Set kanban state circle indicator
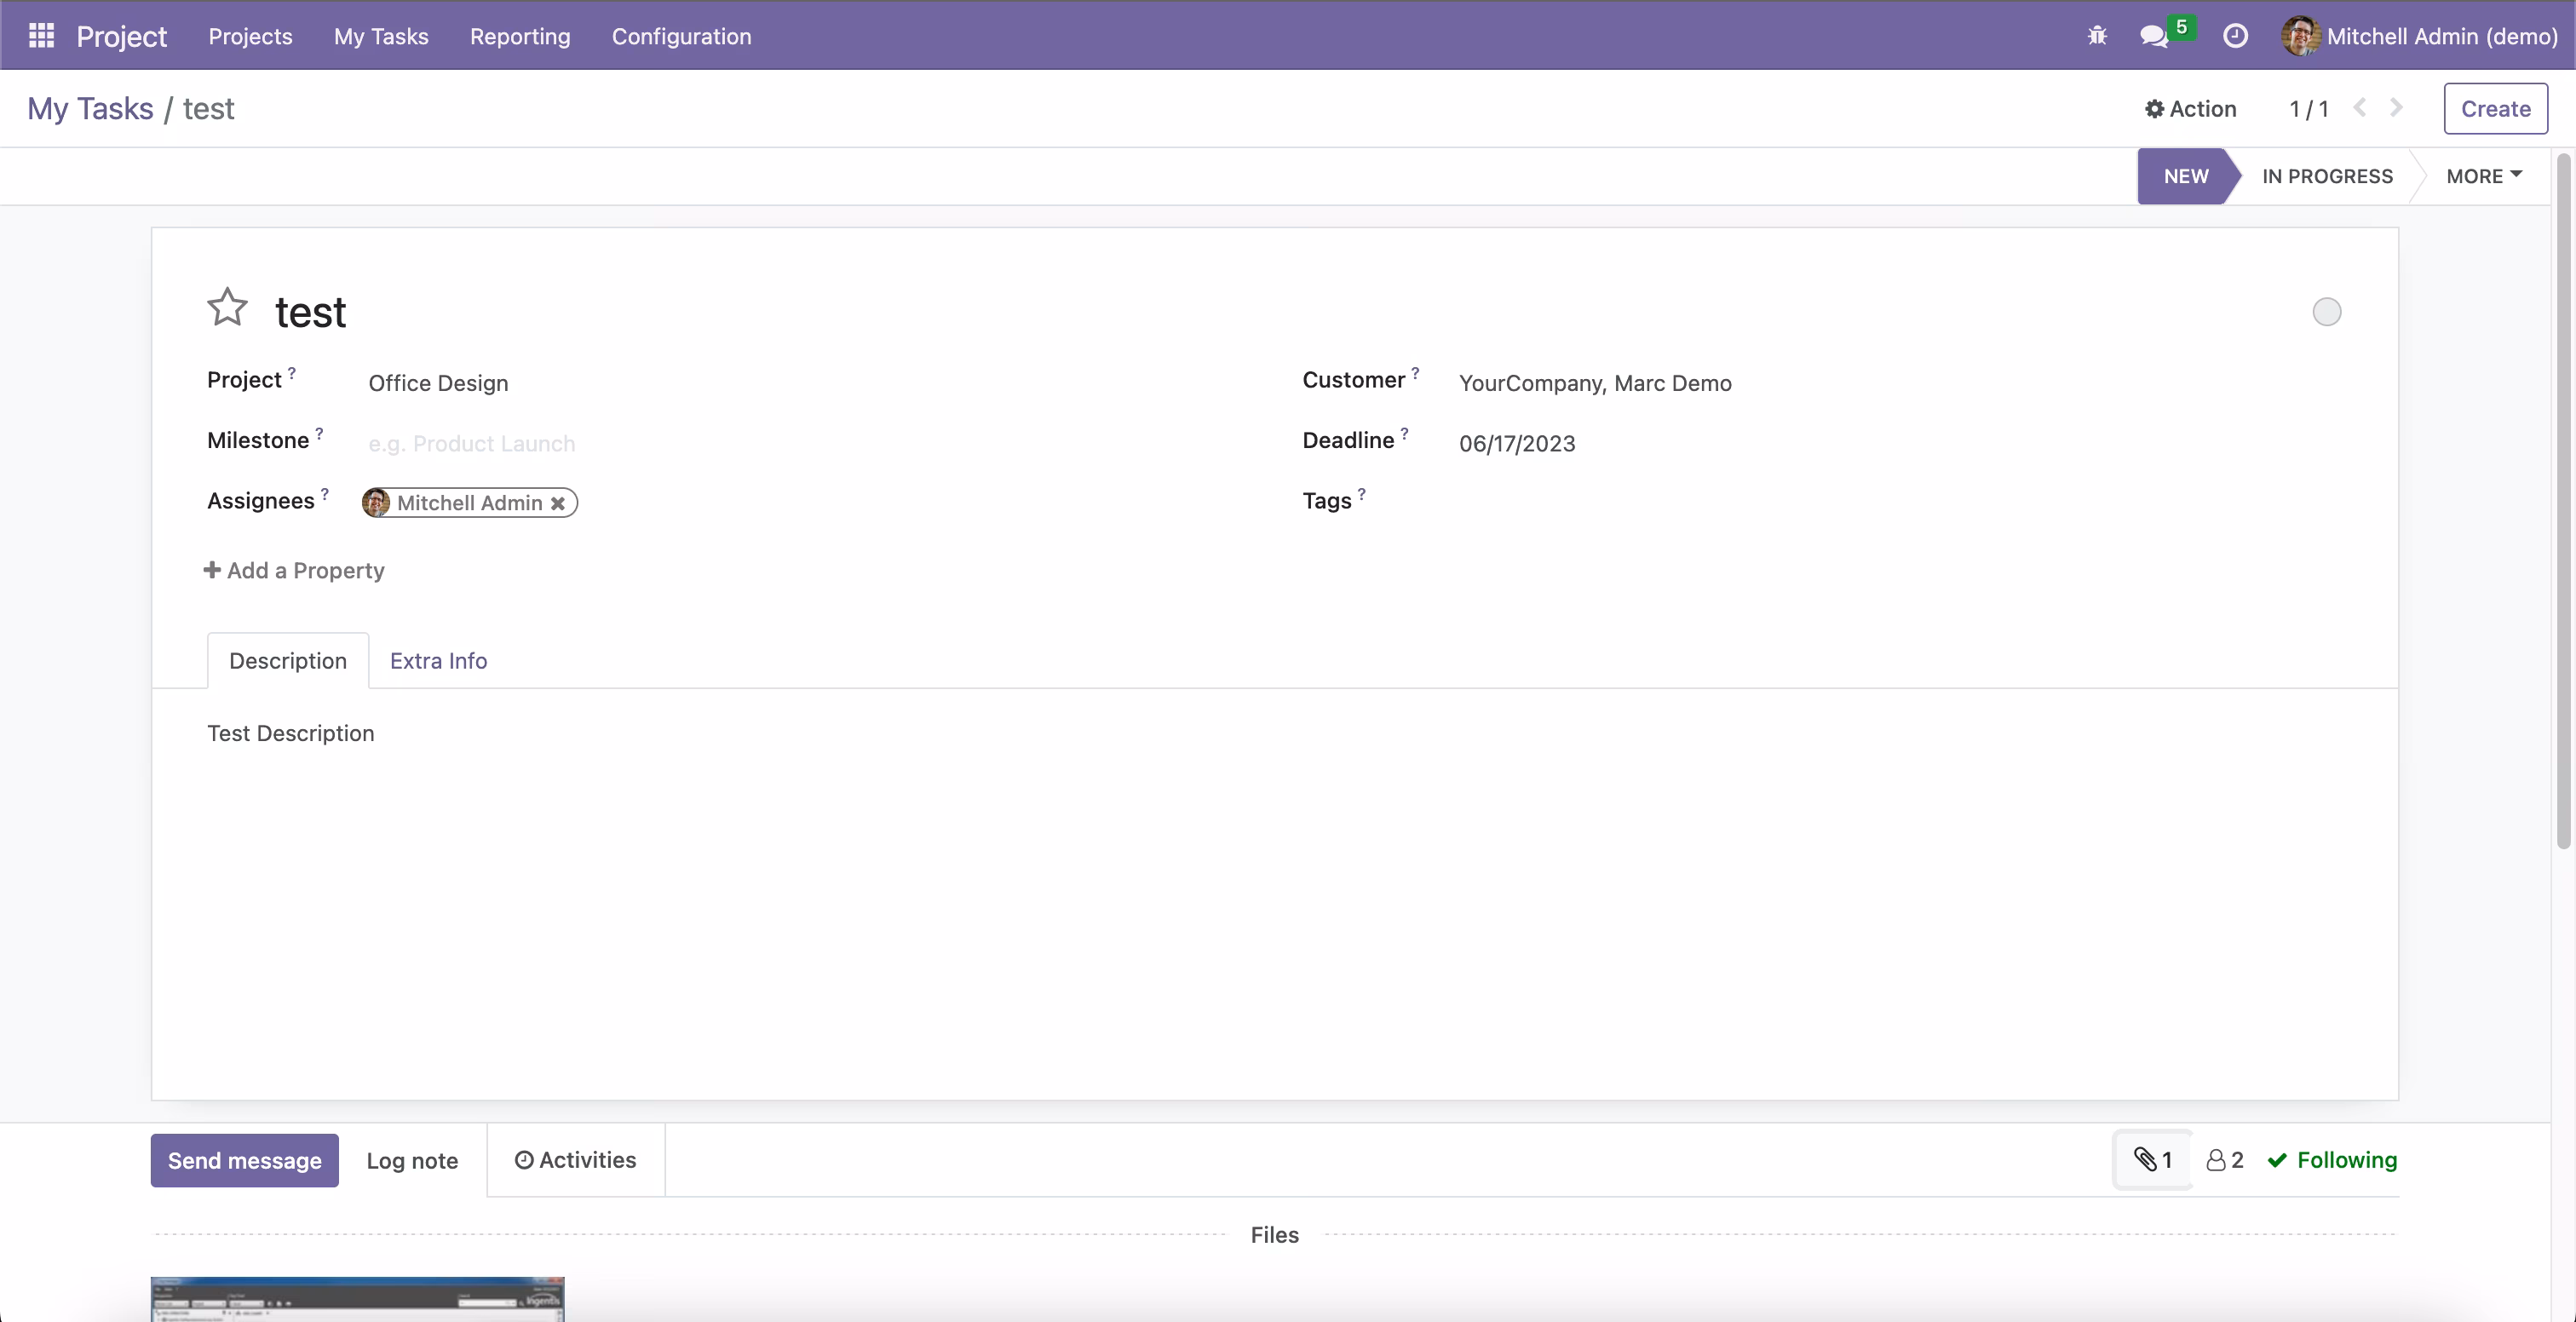 [x=2327, y=312]
